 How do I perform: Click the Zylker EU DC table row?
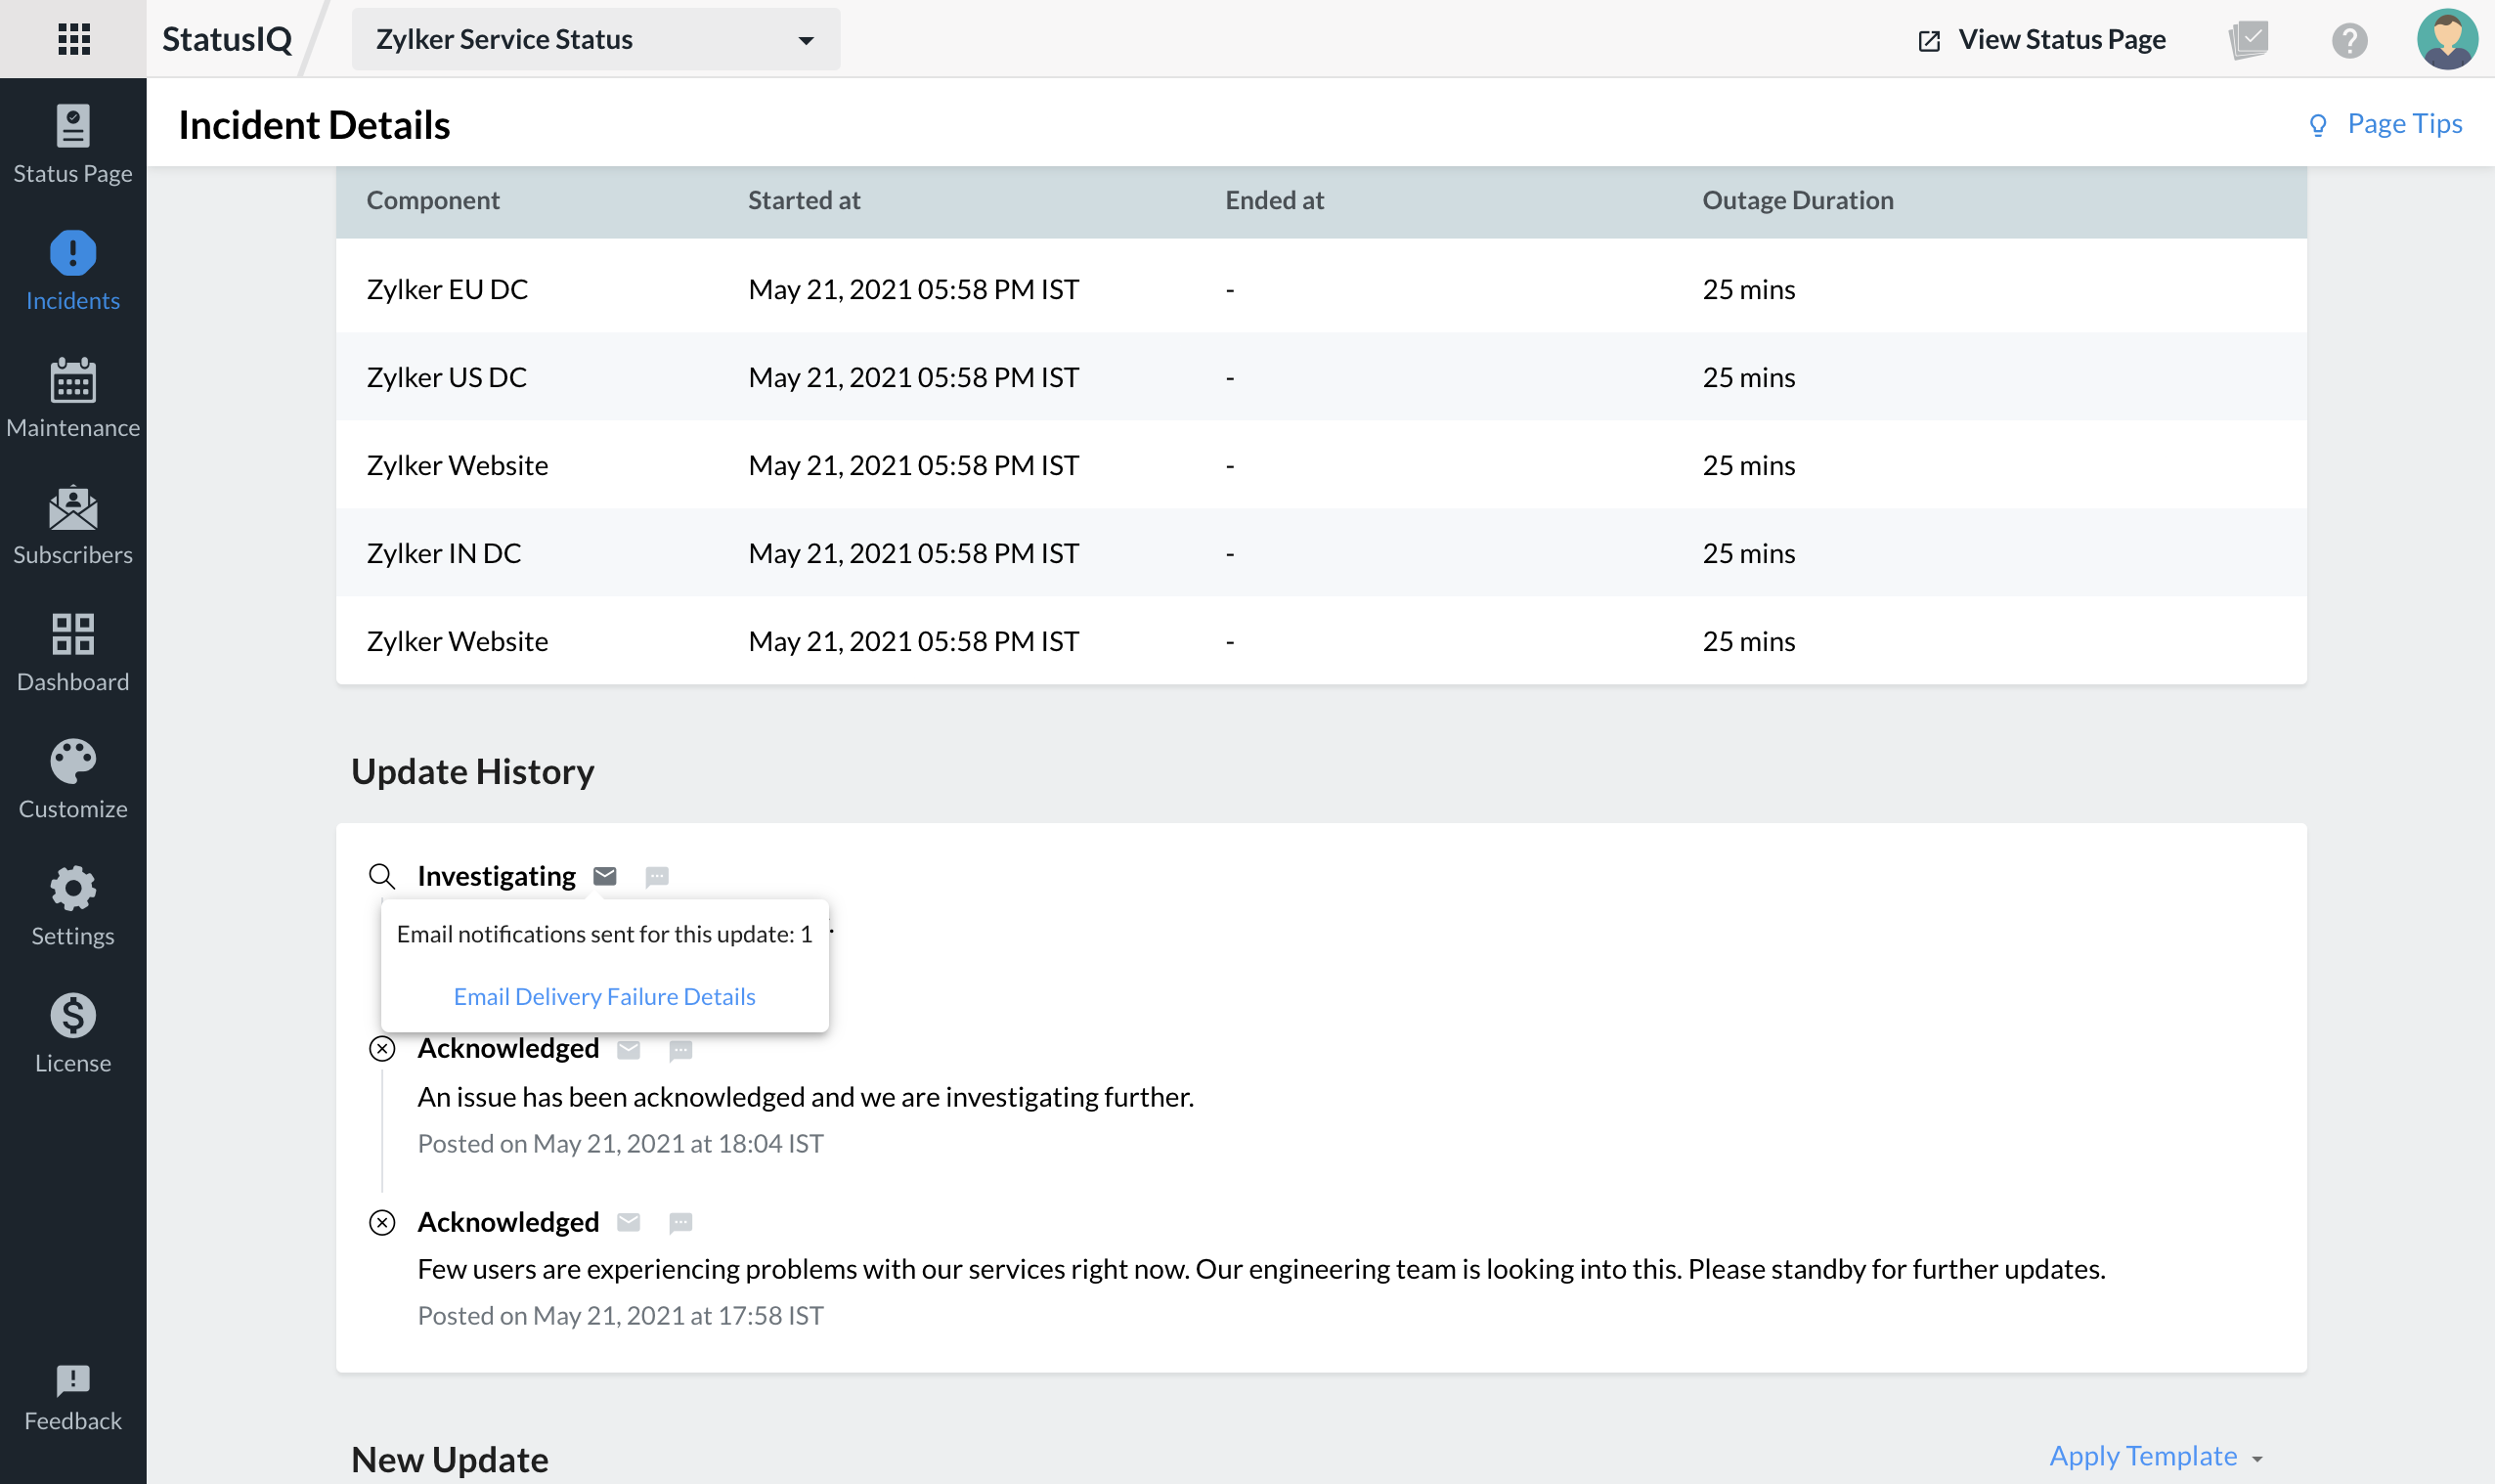pos(1320,289)
